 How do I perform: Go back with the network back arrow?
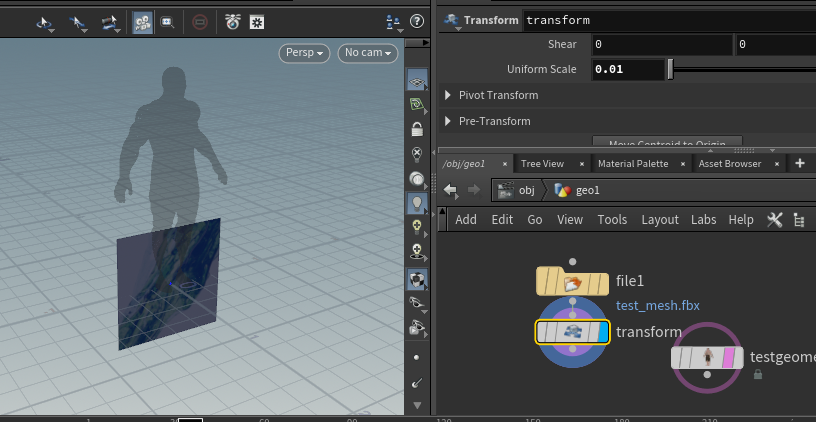(x=451, y=190)
